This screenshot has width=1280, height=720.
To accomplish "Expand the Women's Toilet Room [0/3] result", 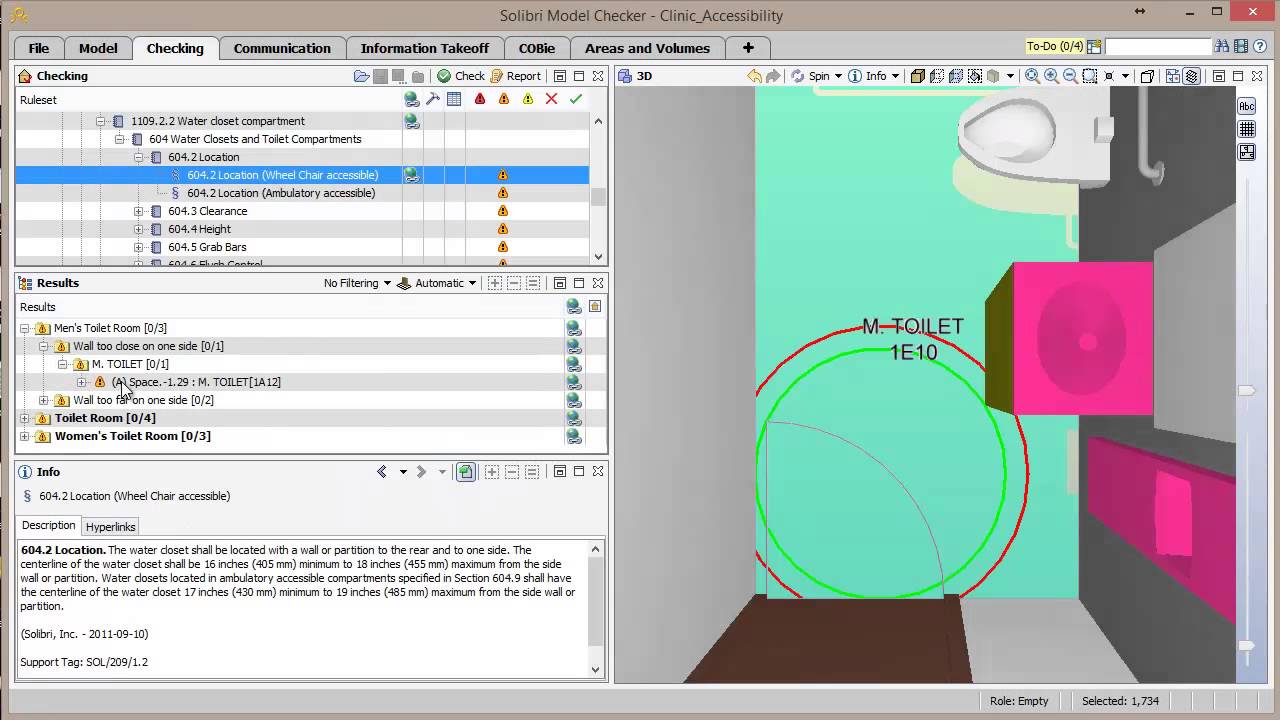I will [25, 436].
